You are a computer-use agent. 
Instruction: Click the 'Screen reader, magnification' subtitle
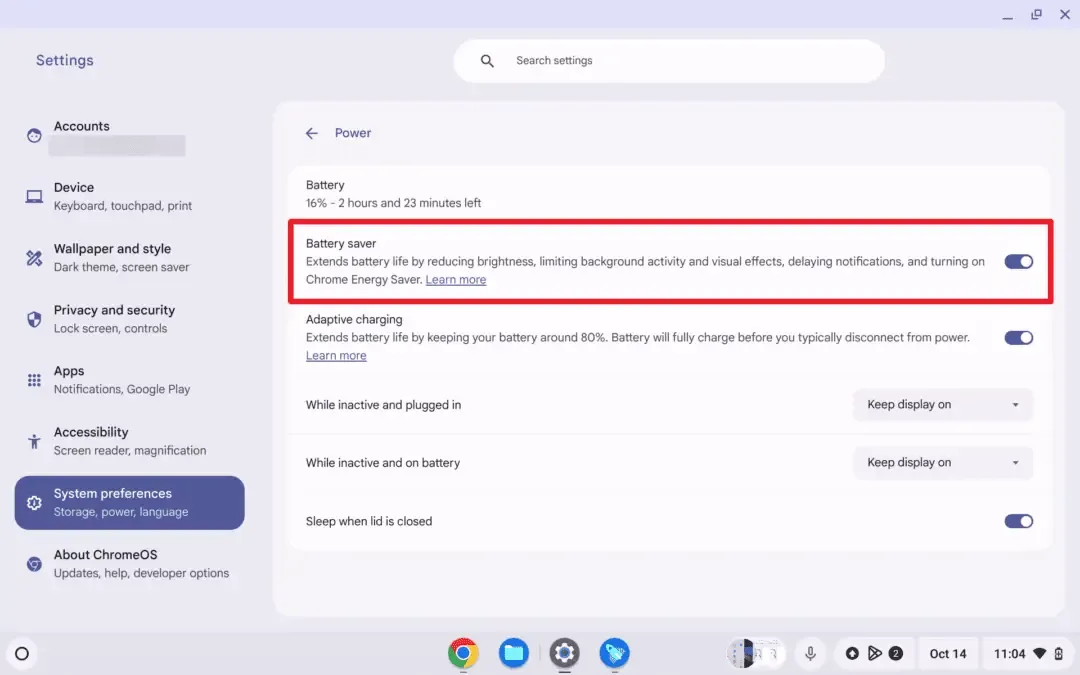[129, 450]
